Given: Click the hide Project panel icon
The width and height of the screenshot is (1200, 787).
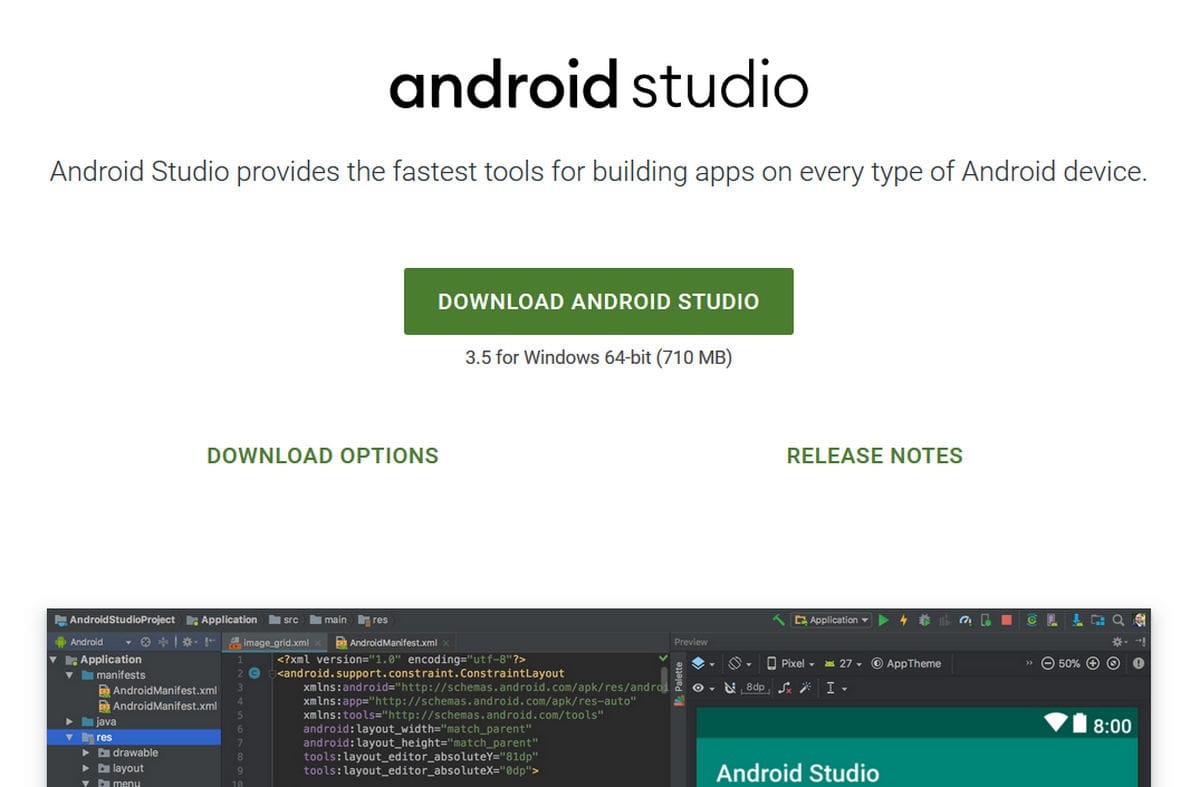Looking at the screenshot, I should point(210,642).
